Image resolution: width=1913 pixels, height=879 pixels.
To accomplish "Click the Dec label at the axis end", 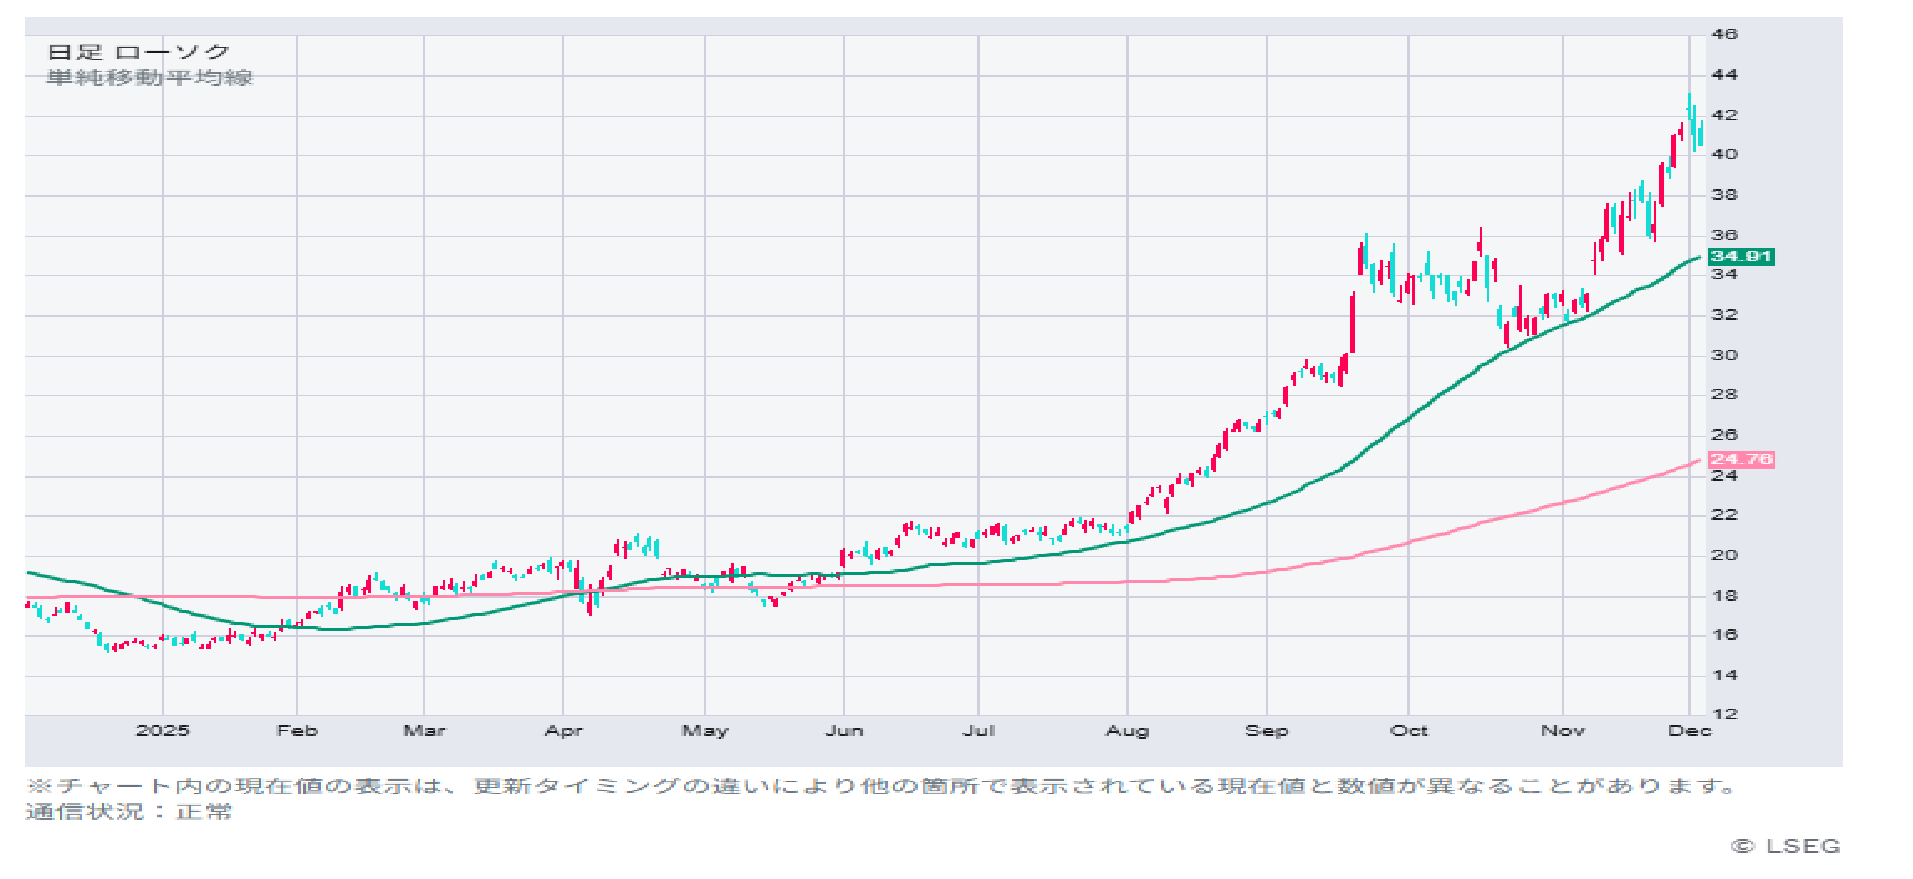I will (1689, 731).
